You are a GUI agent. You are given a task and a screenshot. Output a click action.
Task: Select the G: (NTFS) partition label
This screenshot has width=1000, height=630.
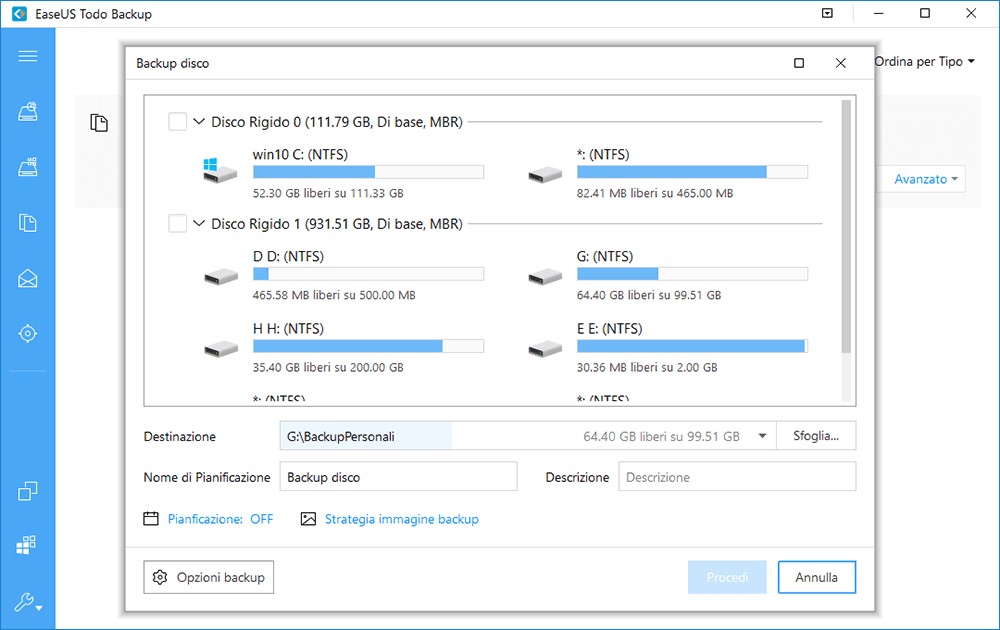click(605, 256)
